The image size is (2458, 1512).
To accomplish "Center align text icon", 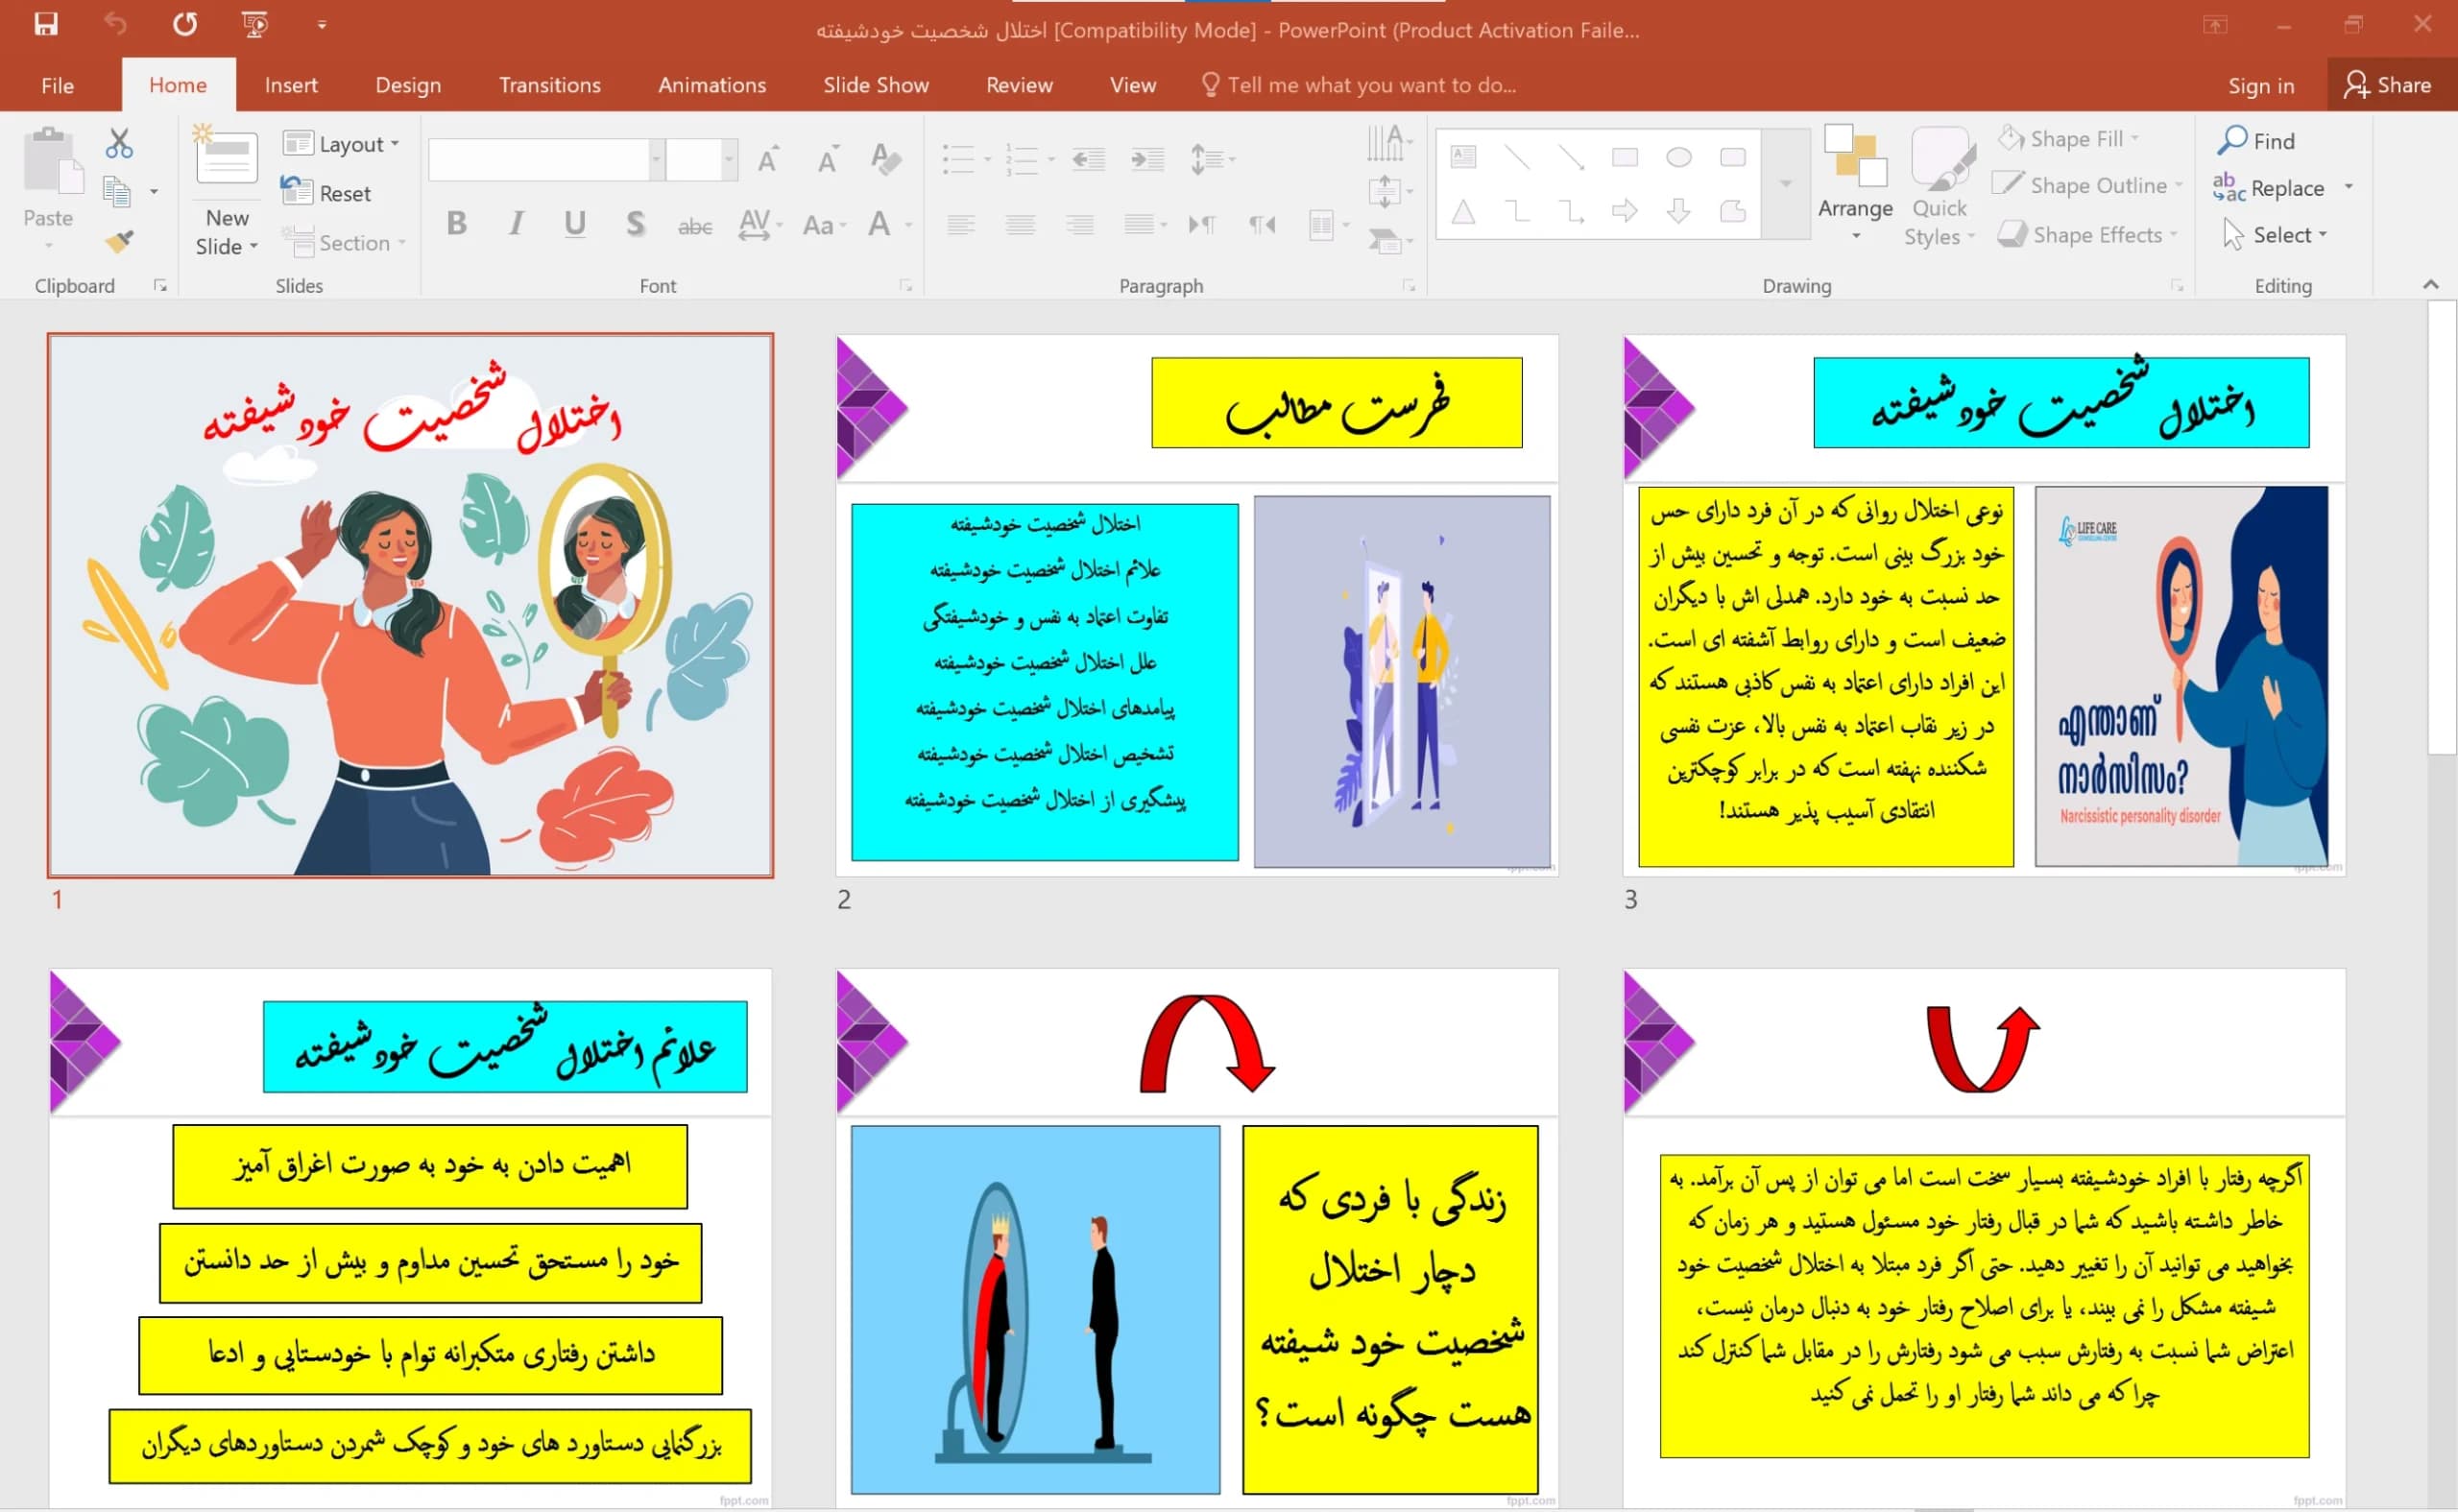I will (x=1020, y=224).
